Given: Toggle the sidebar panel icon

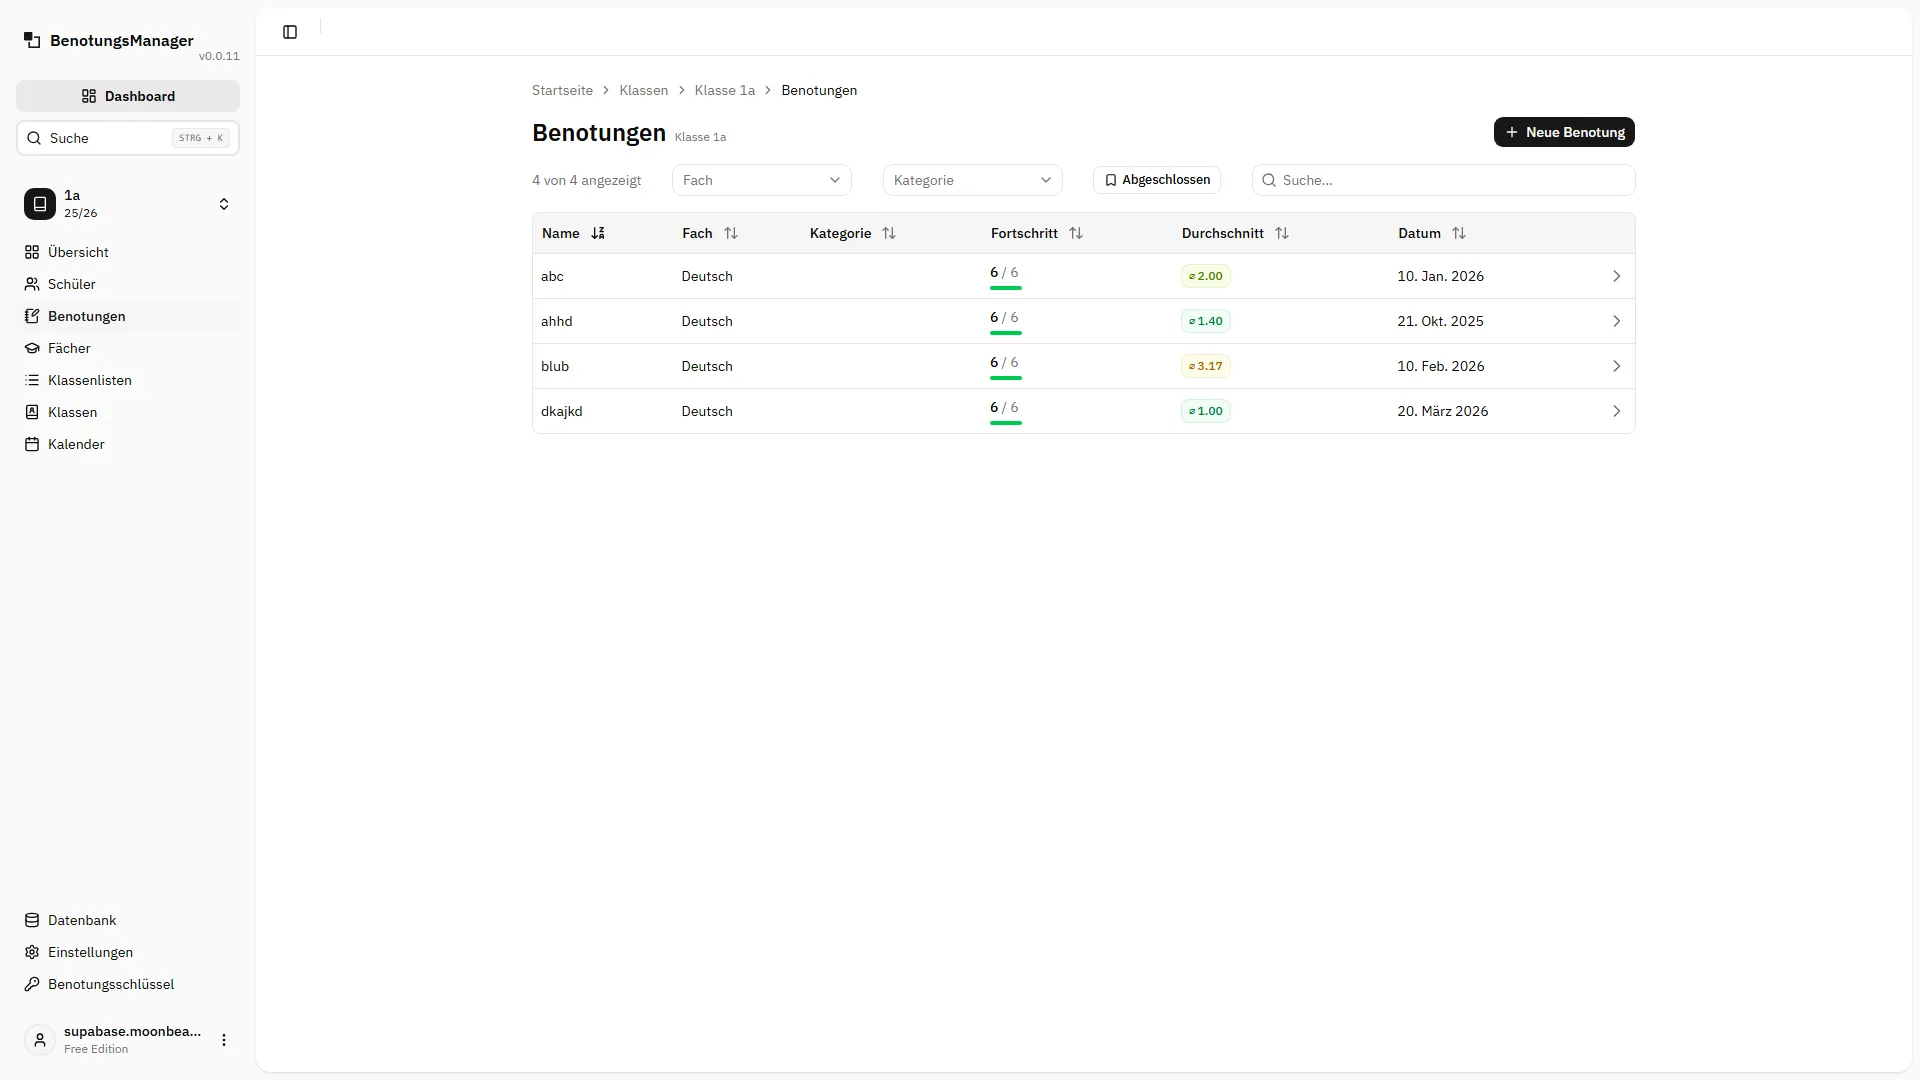Looking at the screenshot, I should [x=290, y=32].
